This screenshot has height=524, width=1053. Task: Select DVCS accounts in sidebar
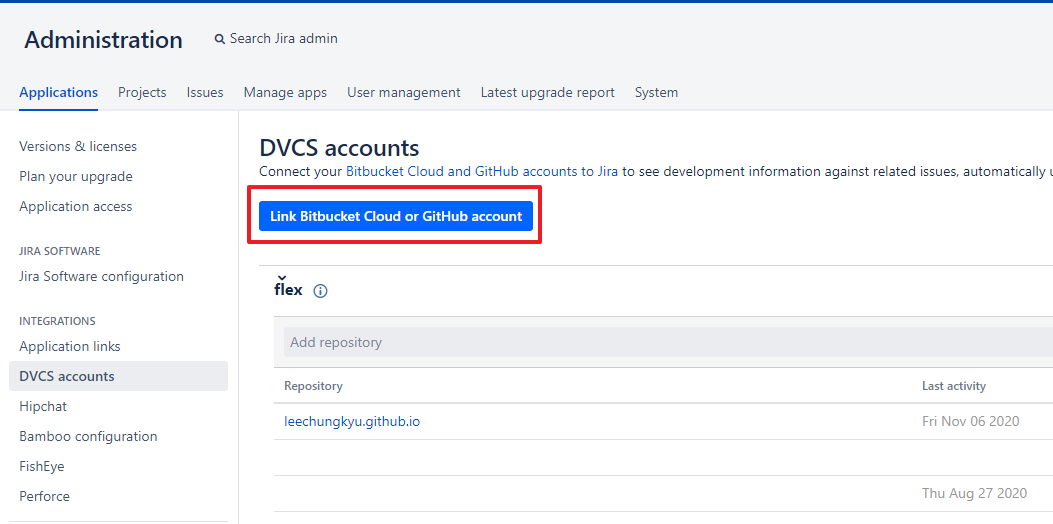pos(118,376)
